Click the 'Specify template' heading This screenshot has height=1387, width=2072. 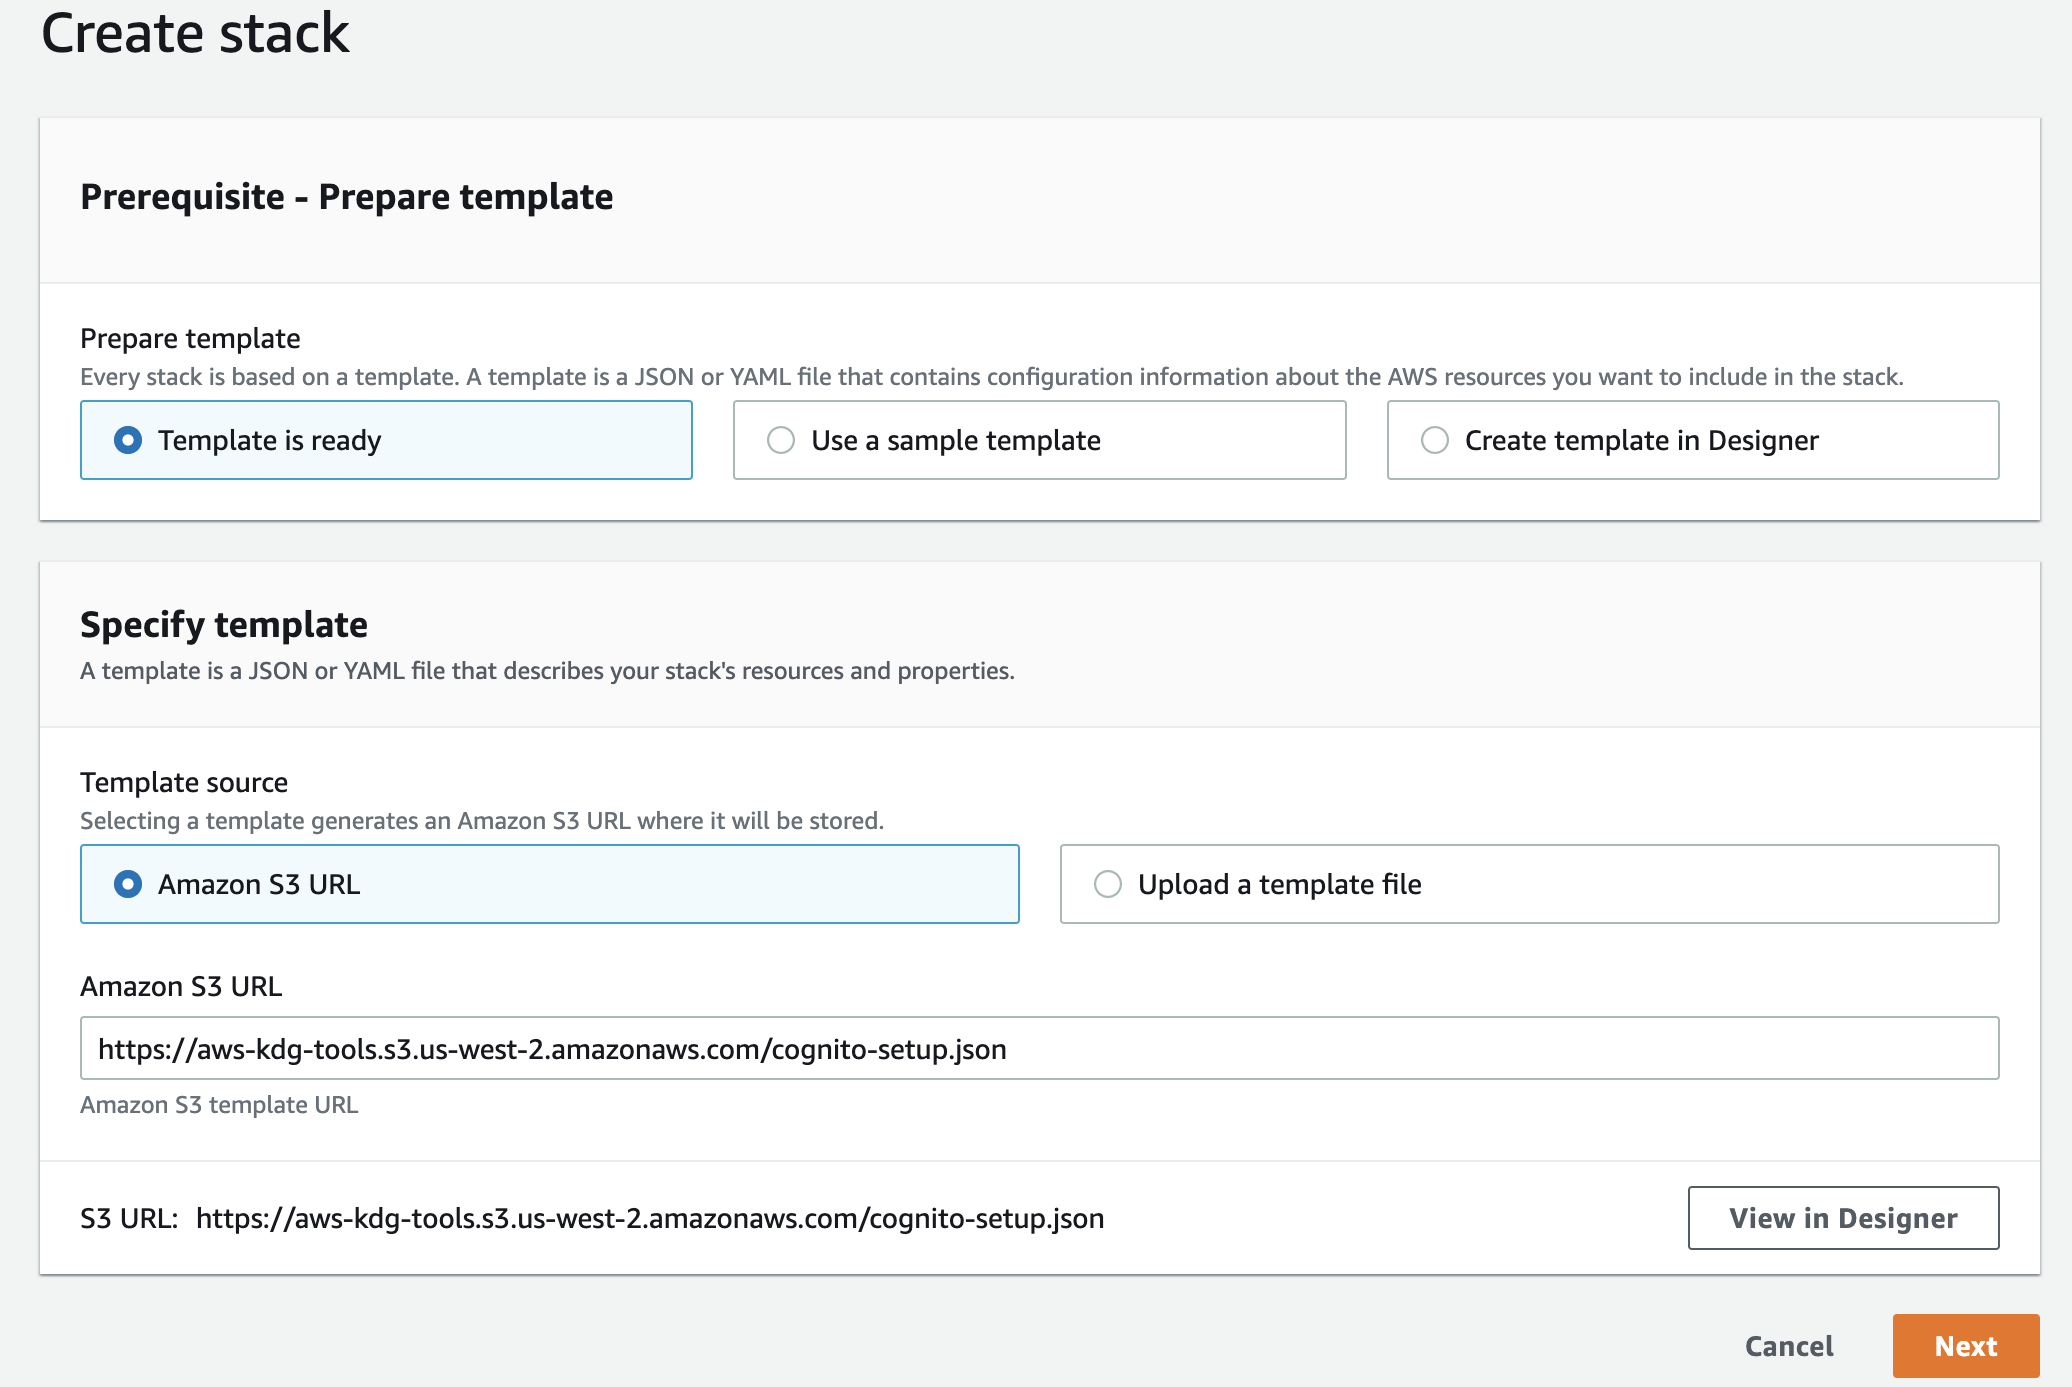(224, 624)
